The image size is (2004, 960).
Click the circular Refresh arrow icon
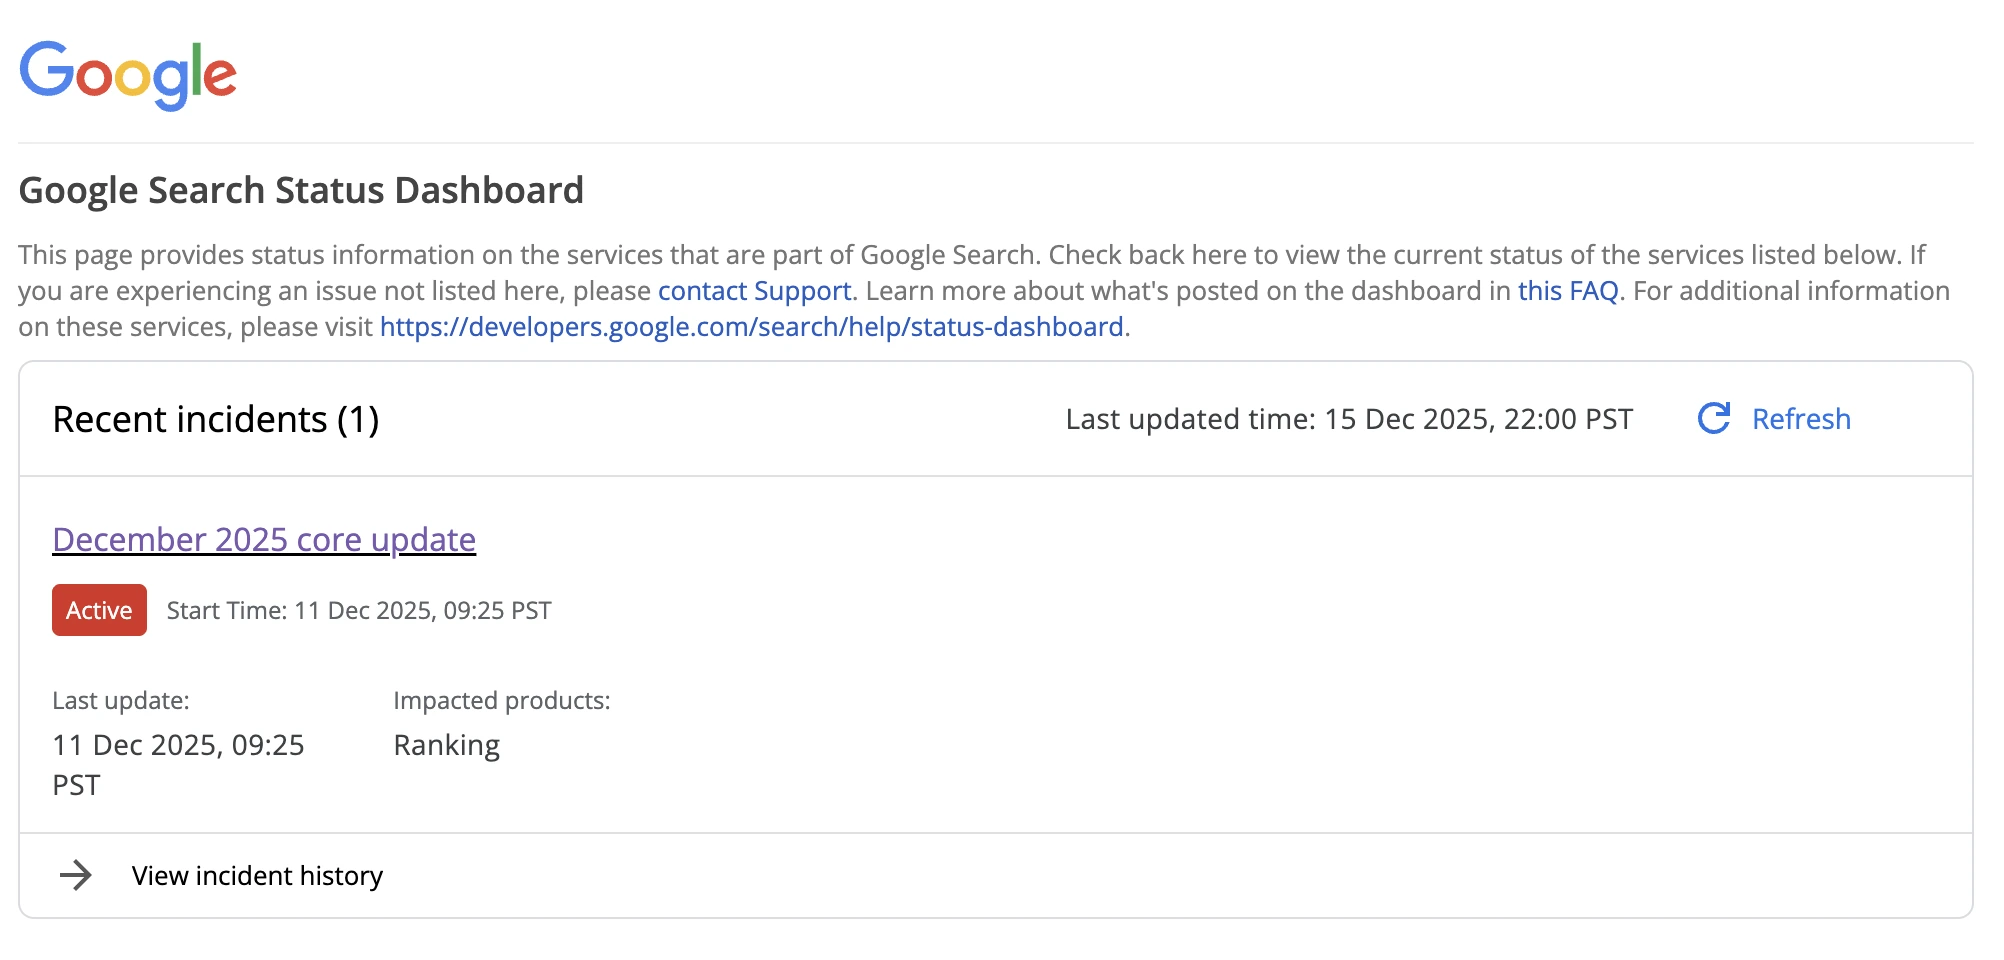[x=1712, y=419]
